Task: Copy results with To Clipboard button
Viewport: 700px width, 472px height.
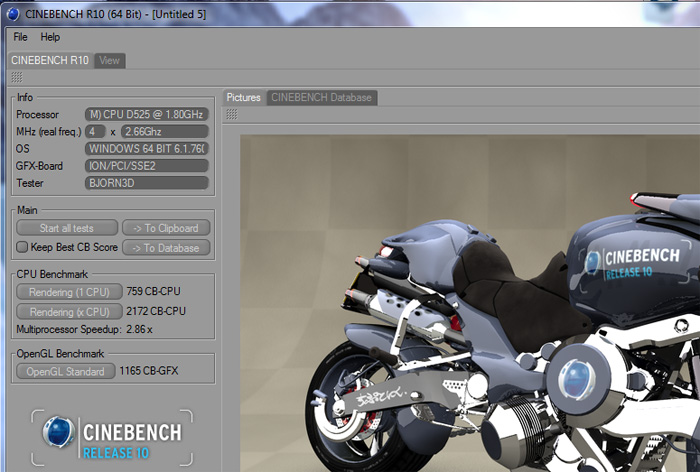Action: (x=166, y=228)
